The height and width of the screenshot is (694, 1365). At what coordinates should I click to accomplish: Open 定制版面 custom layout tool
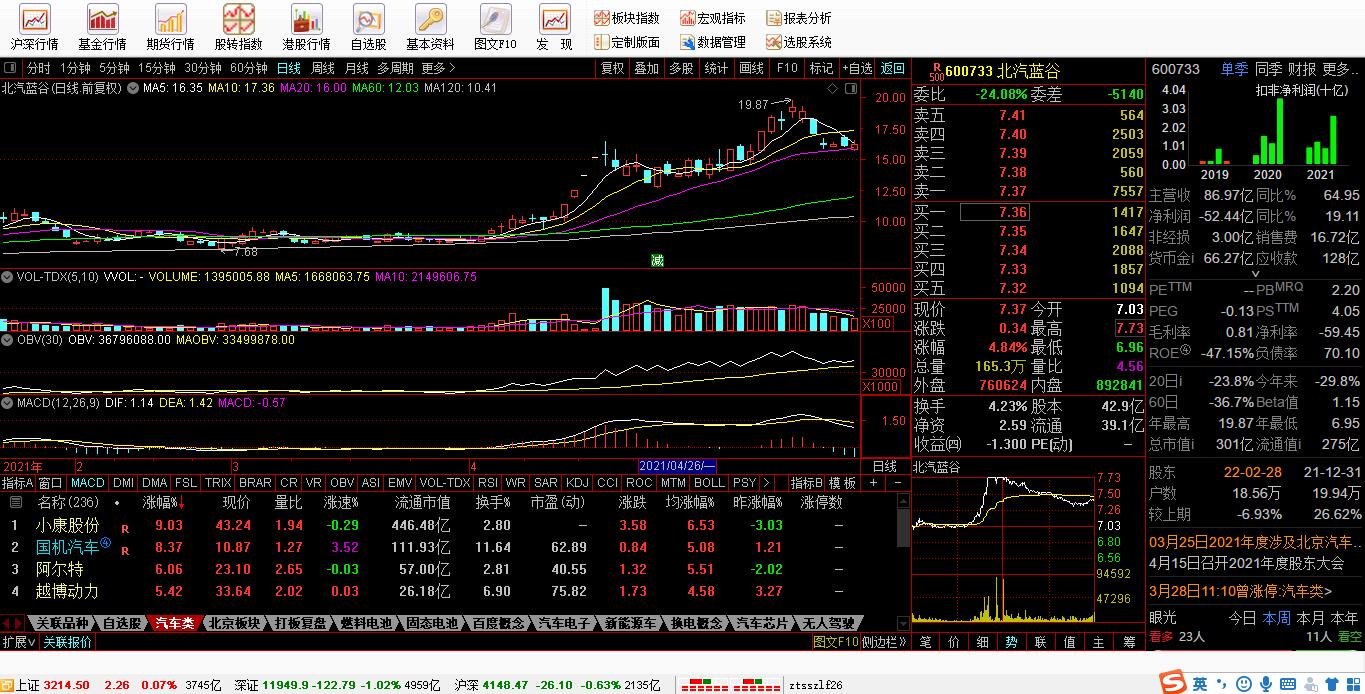627,42
